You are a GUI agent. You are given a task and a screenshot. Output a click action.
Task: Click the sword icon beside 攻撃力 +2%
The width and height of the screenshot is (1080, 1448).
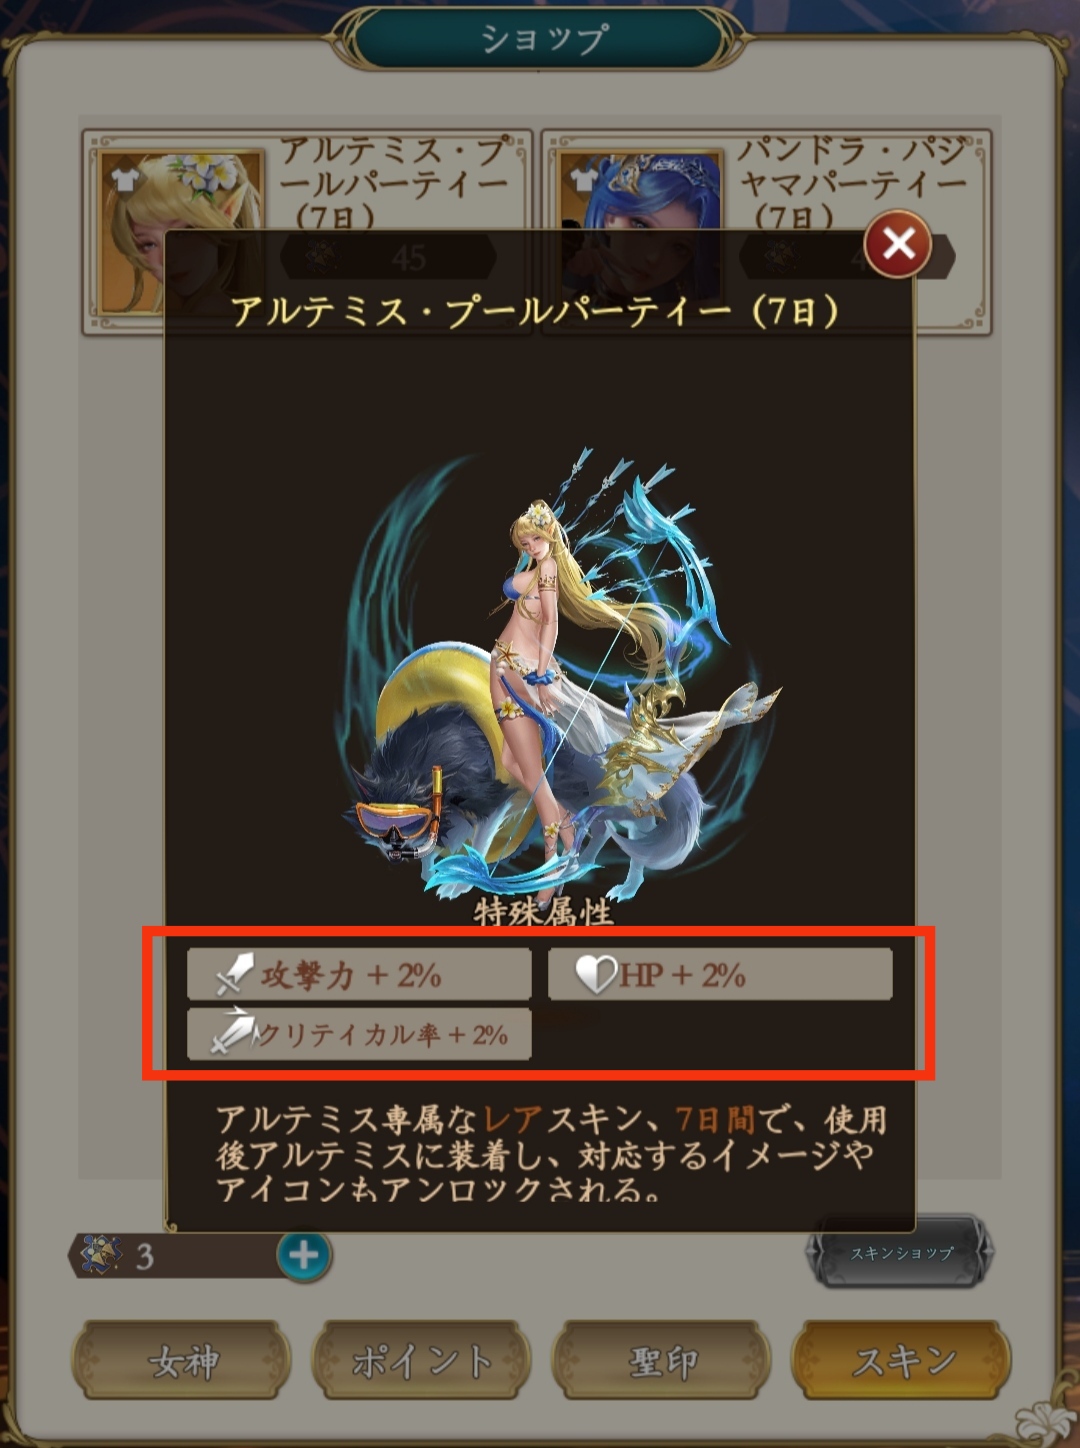click(x=235, y=975)
